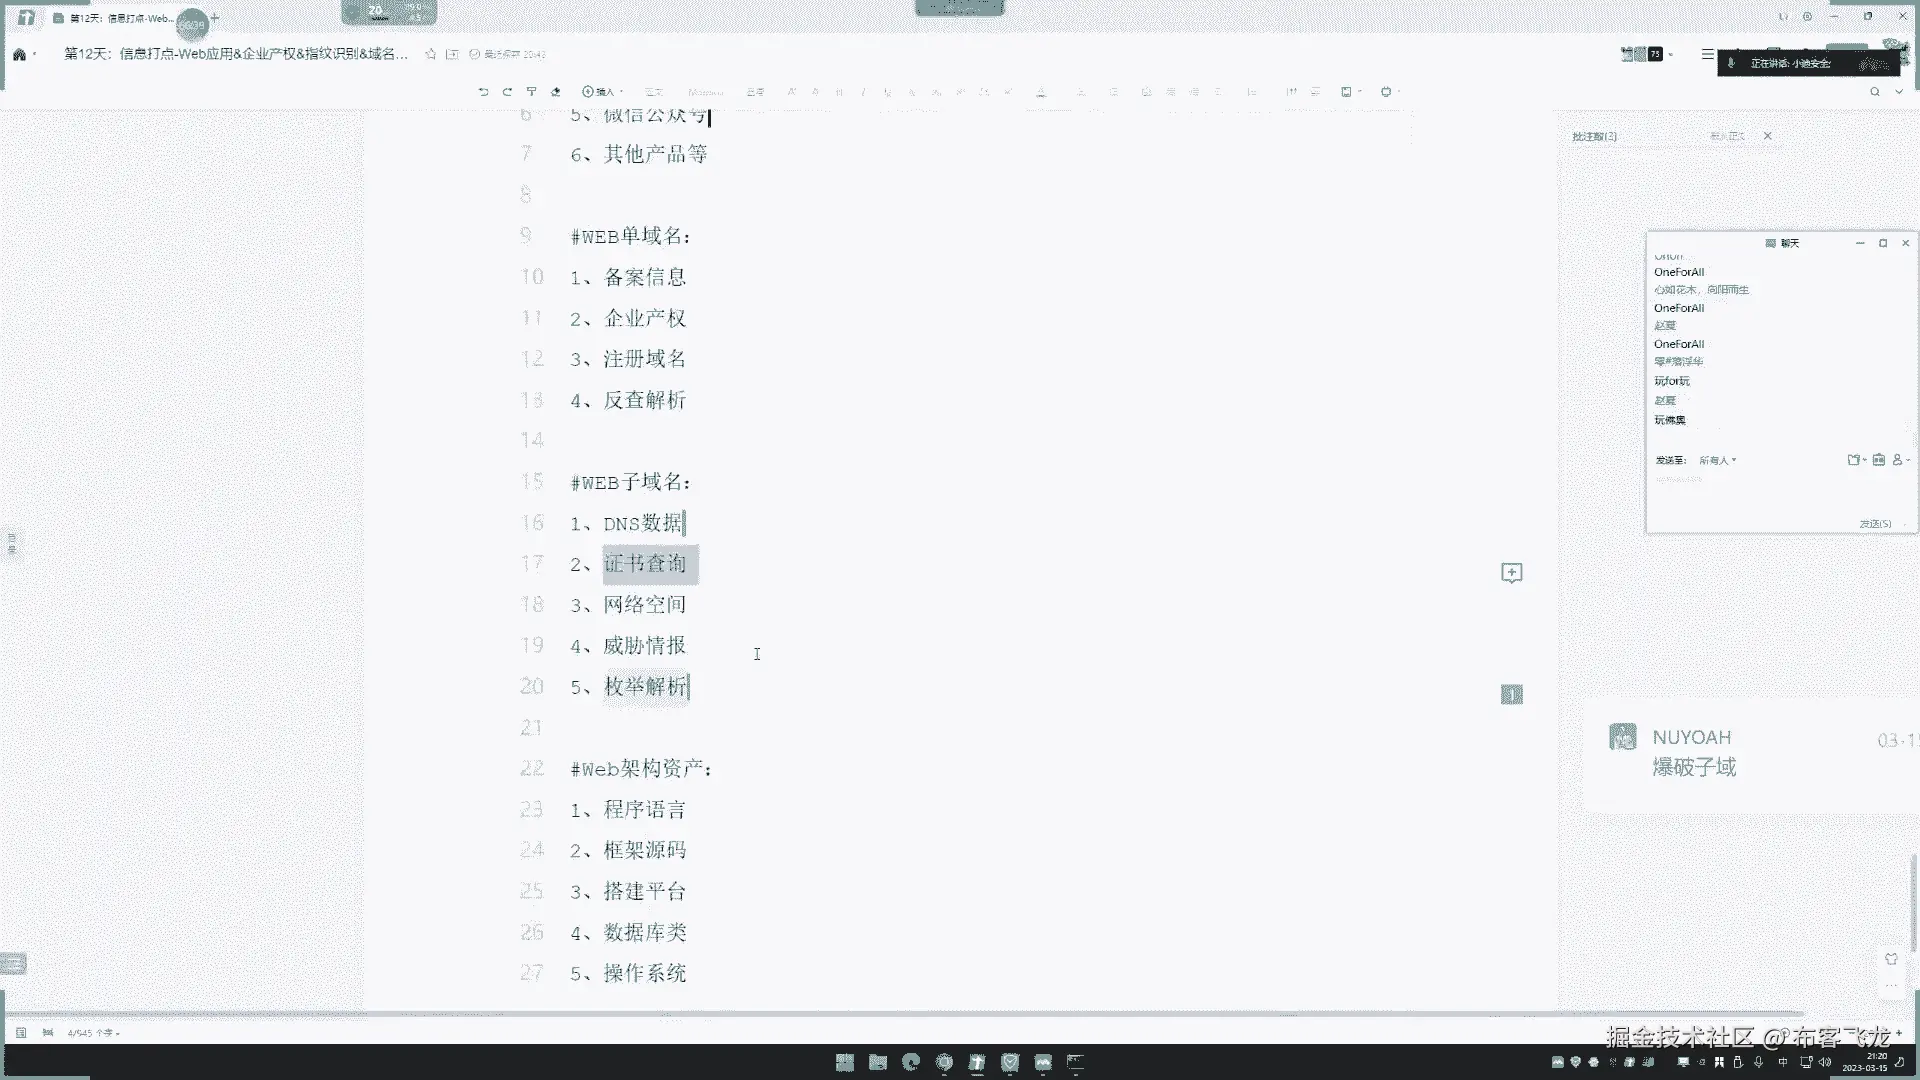The width and height of the screenshot is (1920, 1080).
Task: Open the hamburger menu at top right
Action: [x=1707, y=54]
